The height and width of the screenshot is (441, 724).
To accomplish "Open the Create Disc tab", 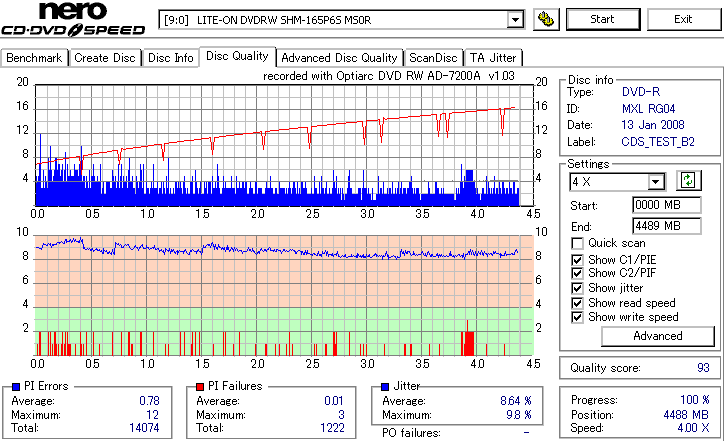I will [x=105, y=58].
